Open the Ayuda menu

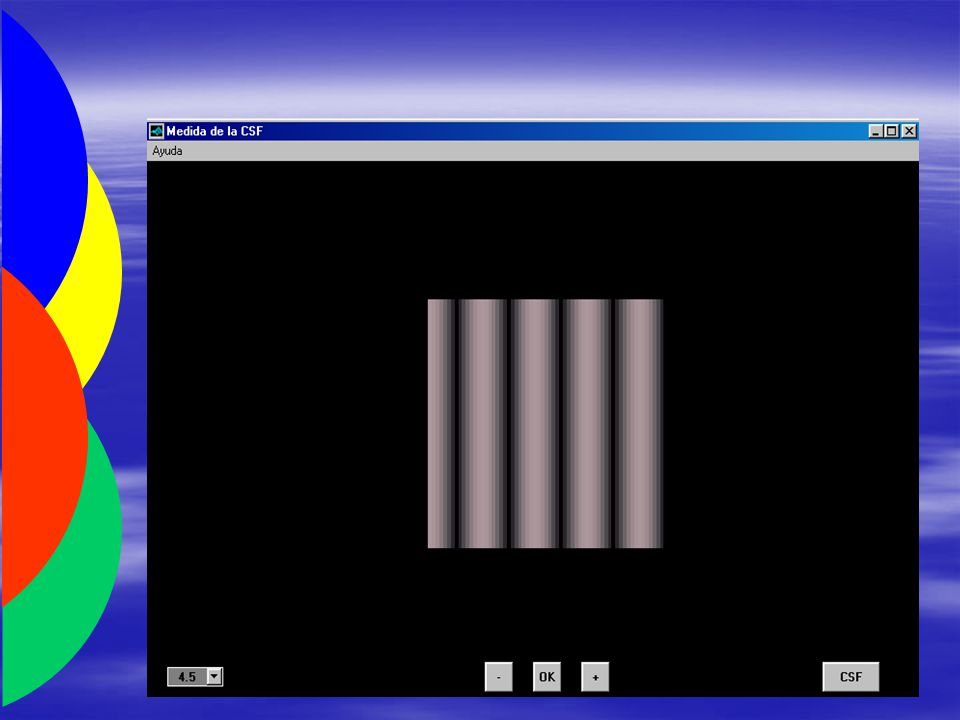coord(167,151)
